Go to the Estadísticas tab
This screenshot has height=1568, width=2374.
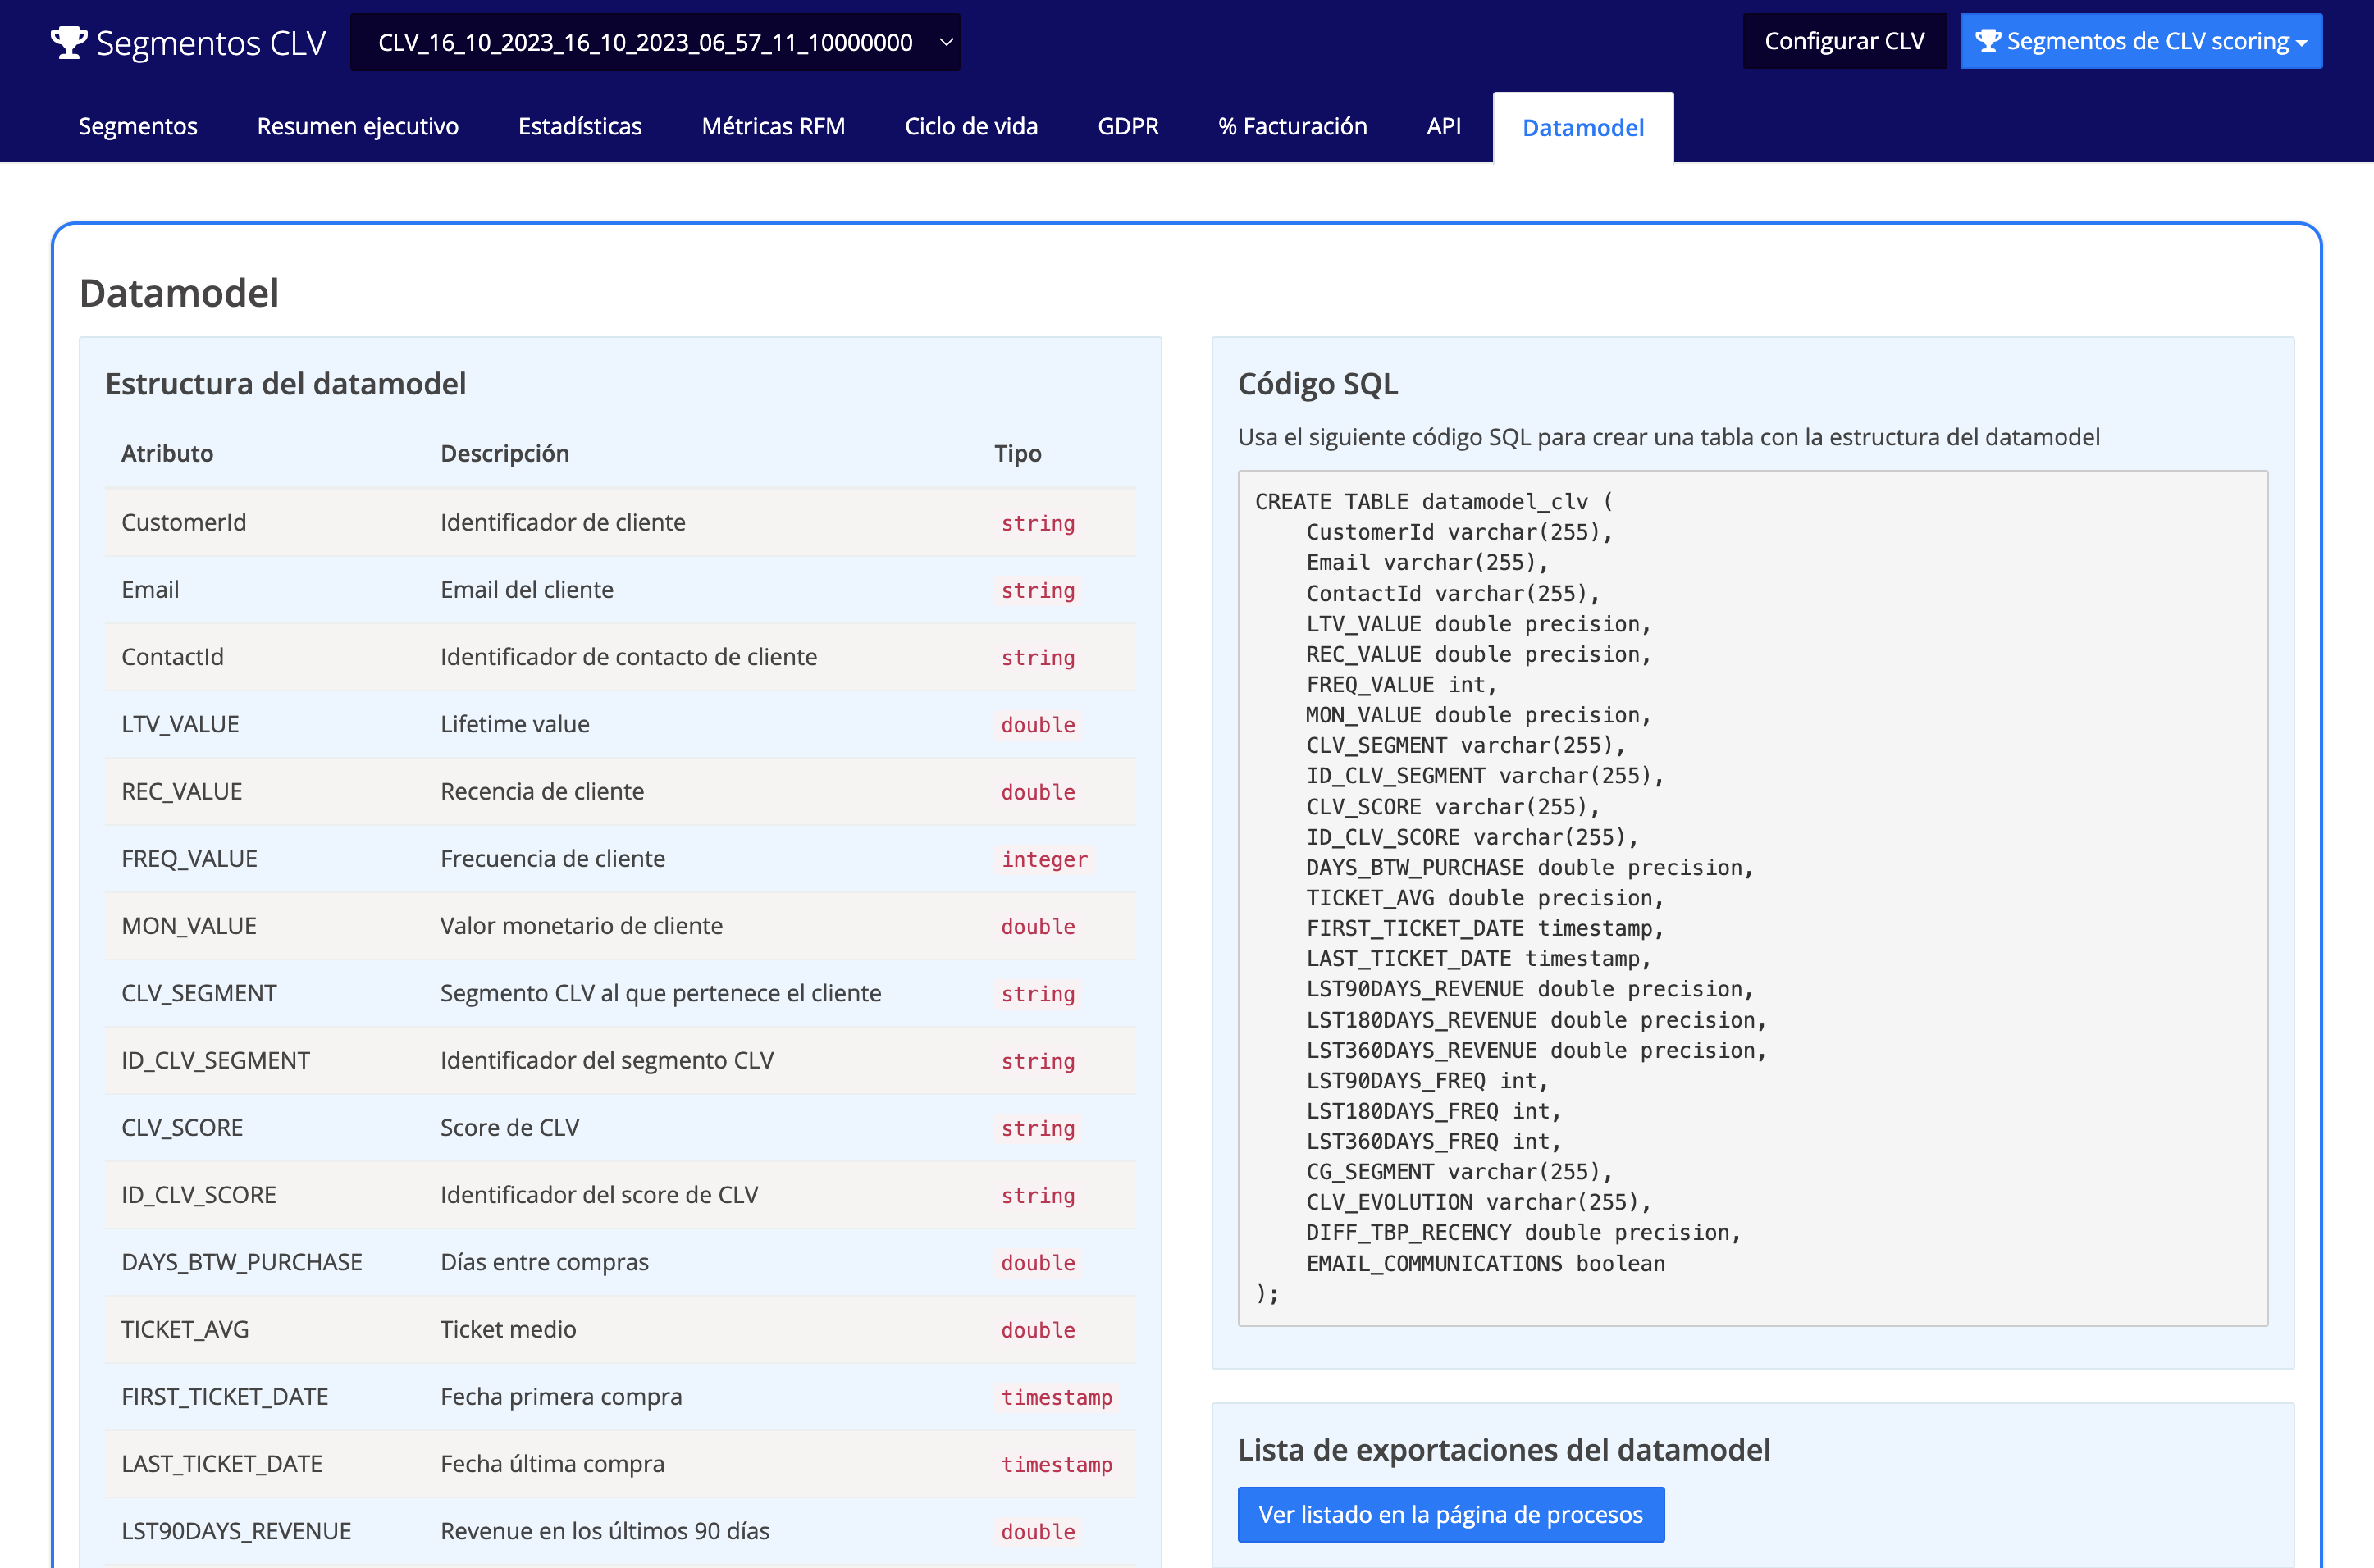click(580, 126)
